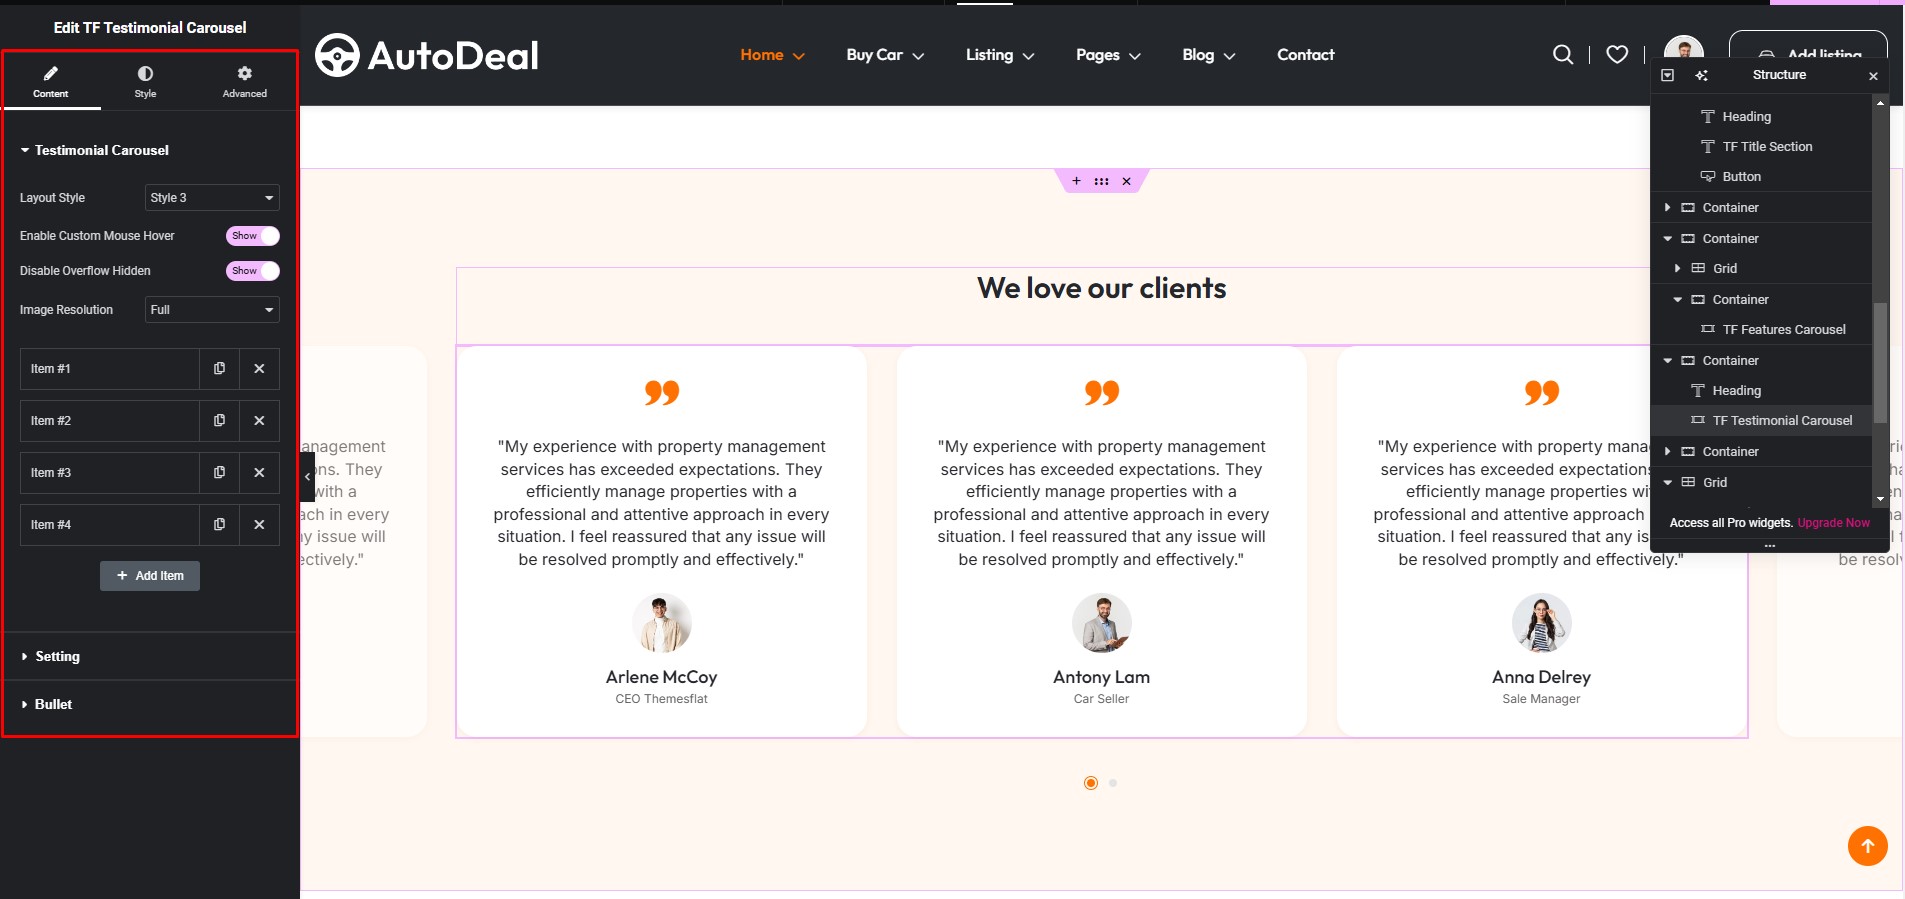
Task: Open the Advanced tab
Action: [x=244, y=82]
